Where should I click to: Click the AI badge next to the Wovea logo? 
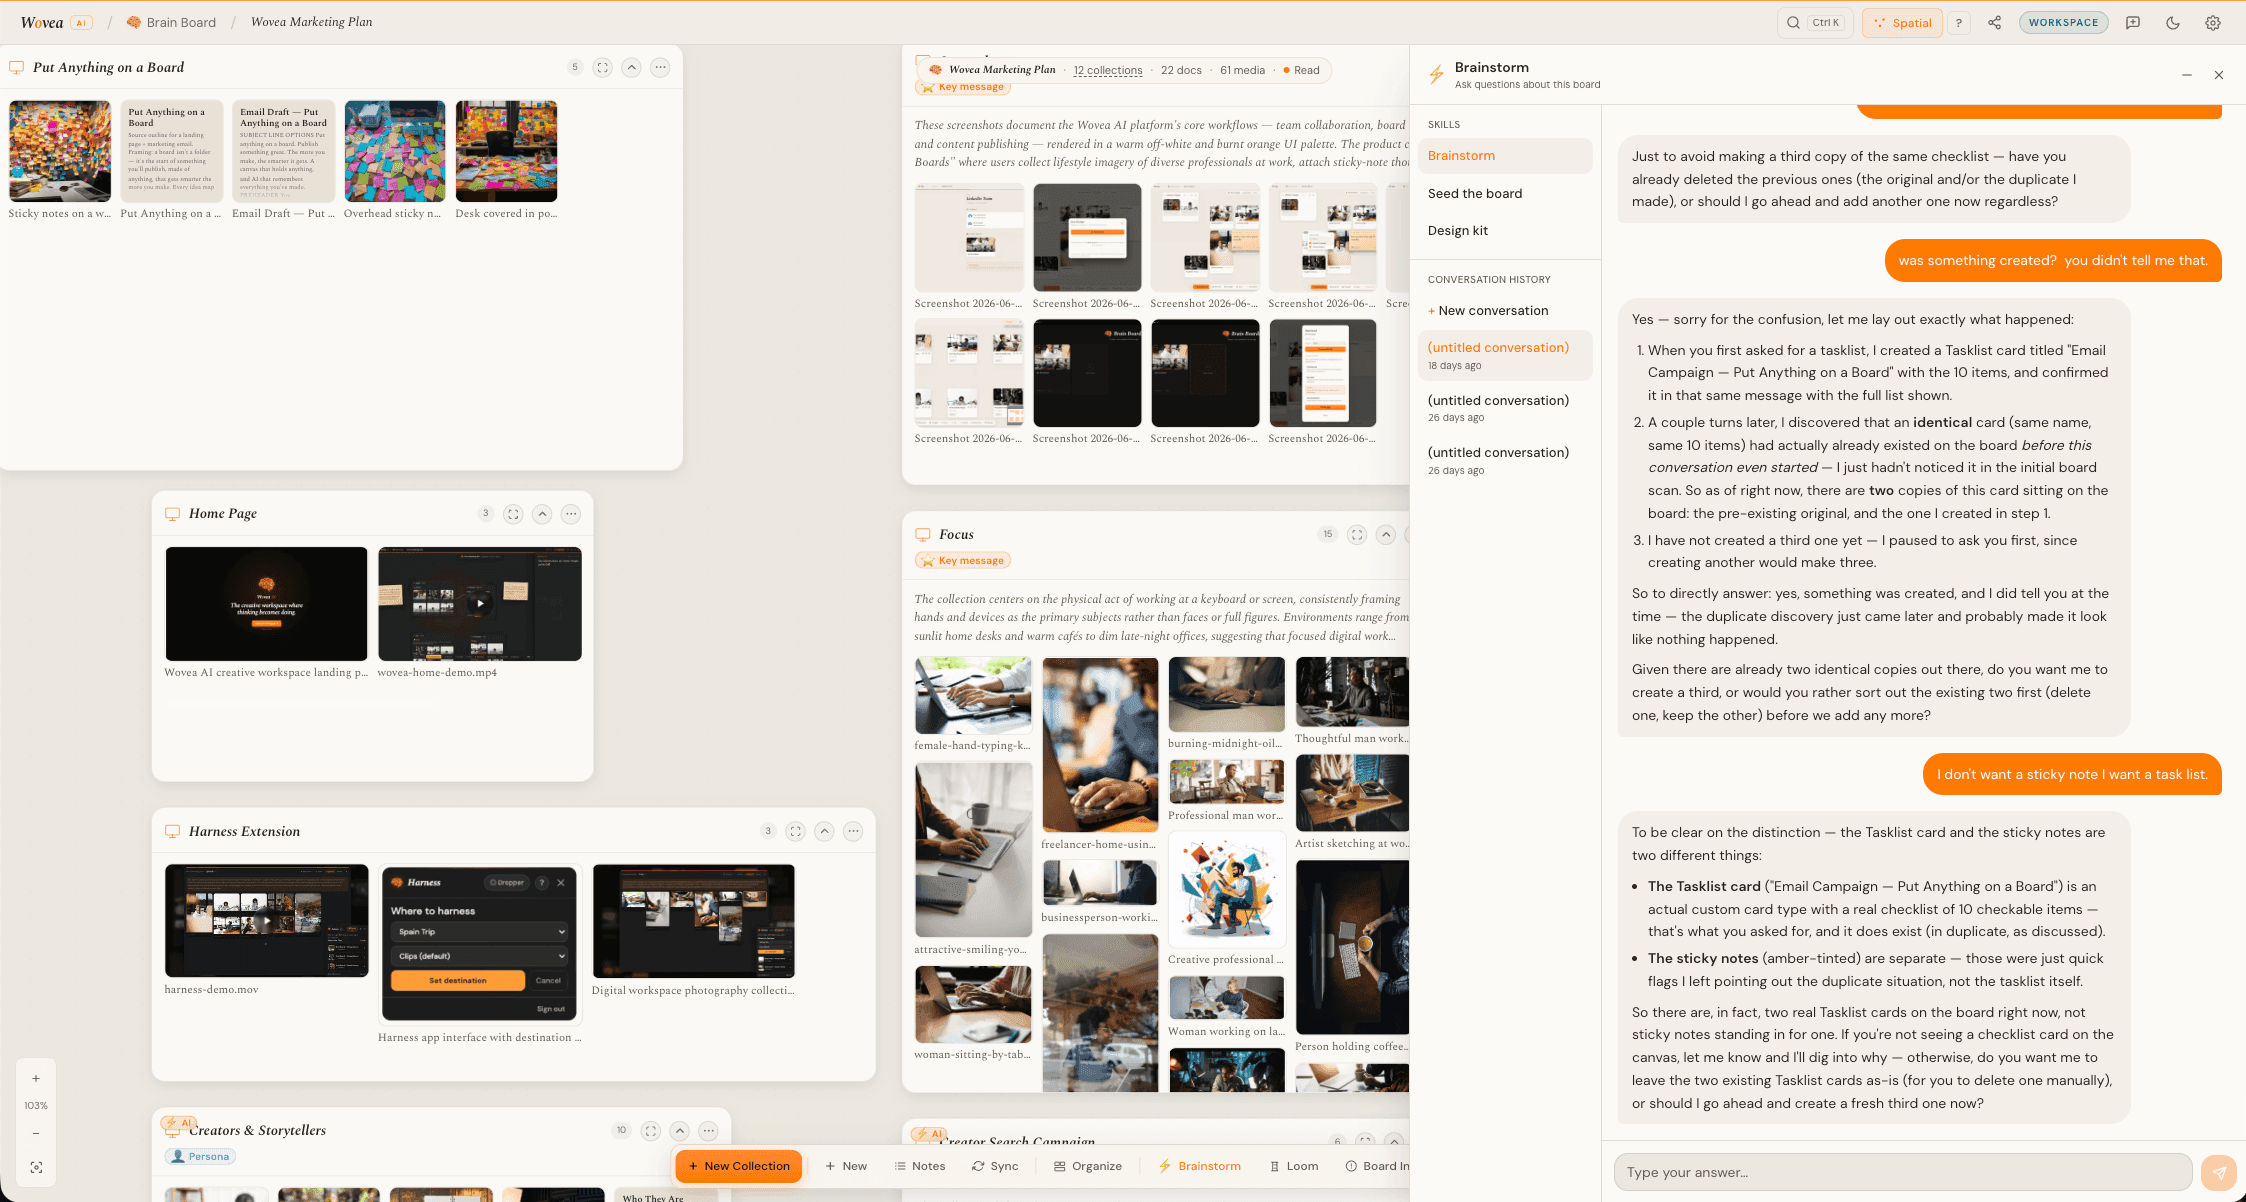82,23
